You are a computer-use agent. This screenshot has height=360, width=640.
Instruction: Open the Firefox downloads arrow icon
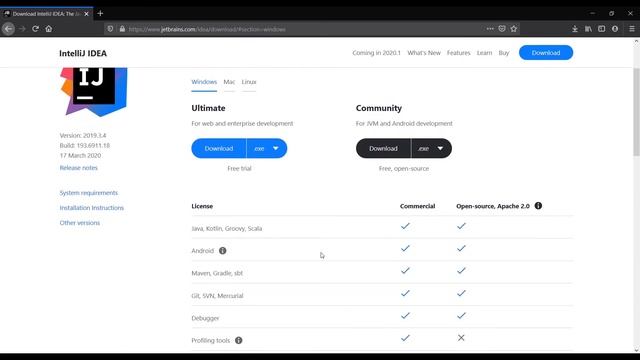(575, 29)
